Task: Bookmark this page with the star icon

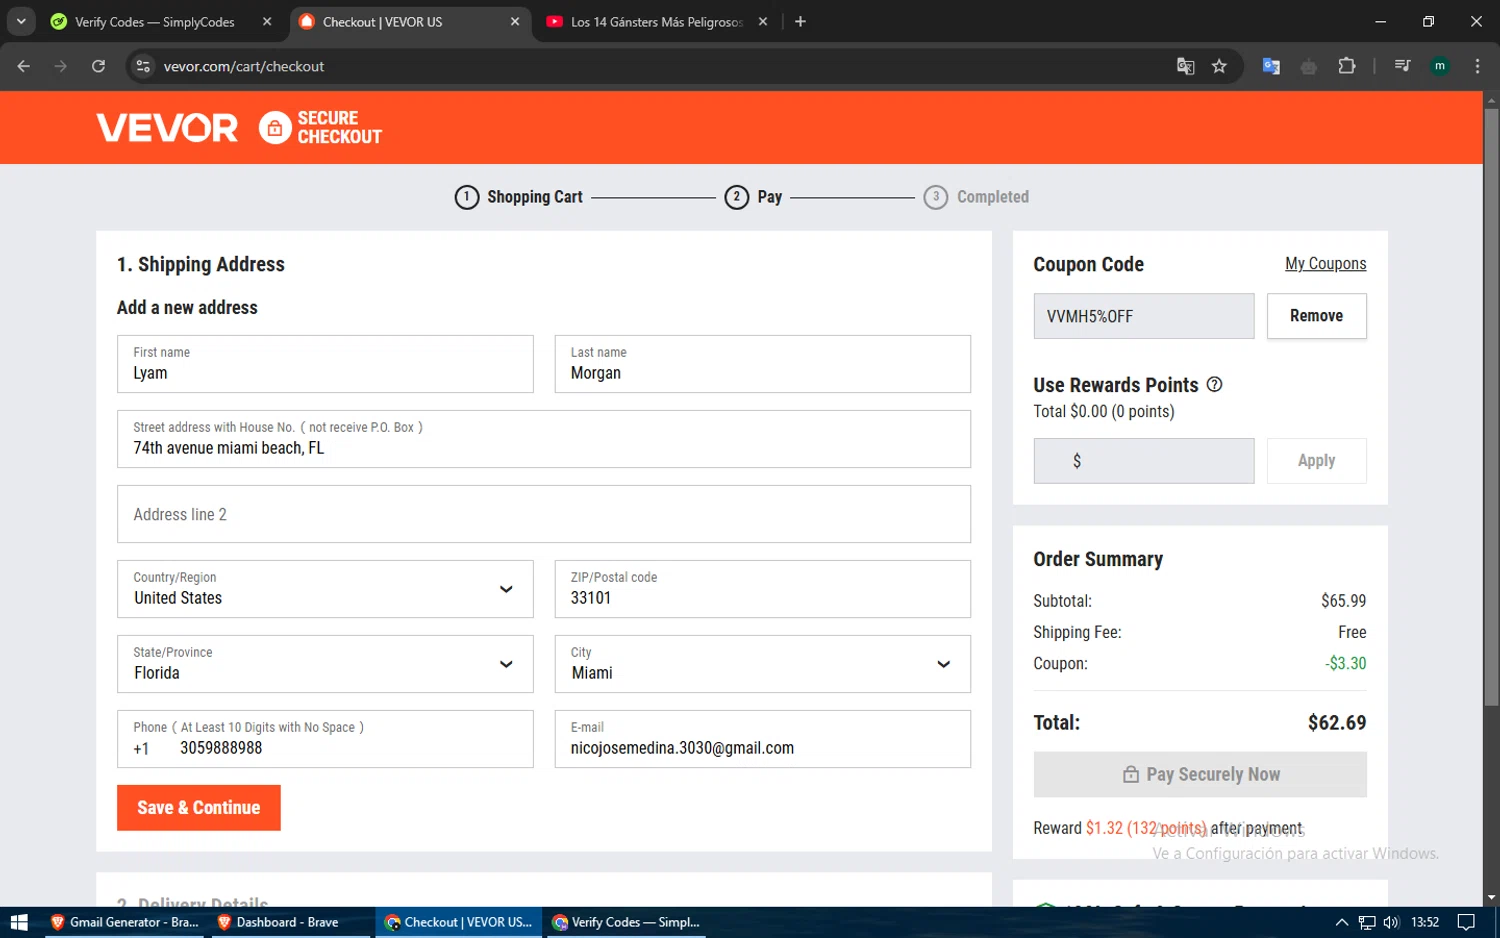Action: [1219, 66]
